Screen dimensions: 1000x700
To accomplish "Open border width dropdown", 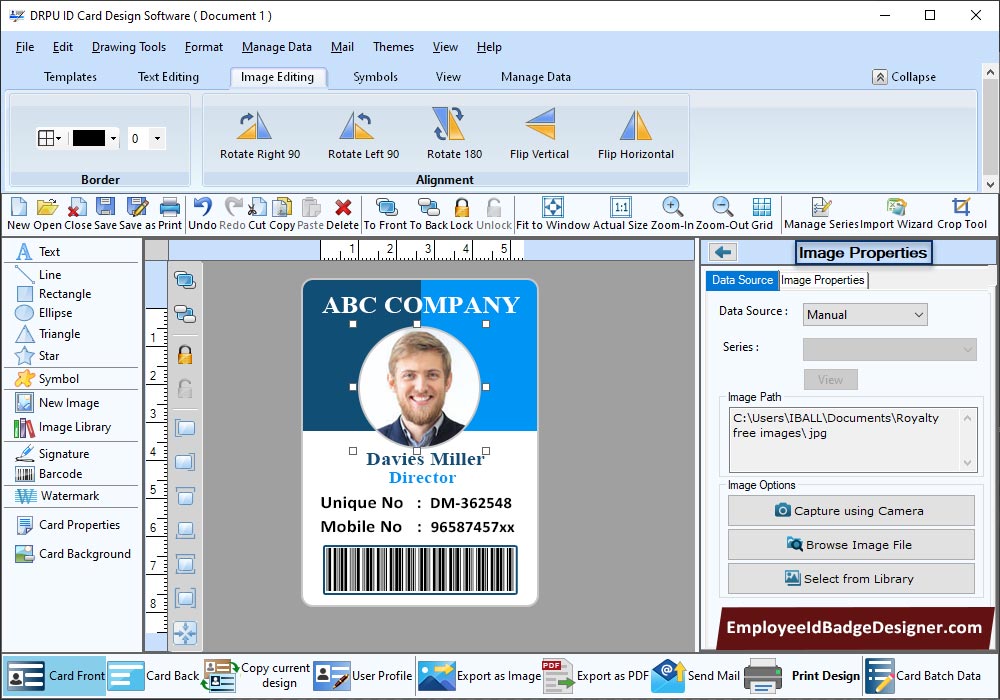I will coord(157,138).
